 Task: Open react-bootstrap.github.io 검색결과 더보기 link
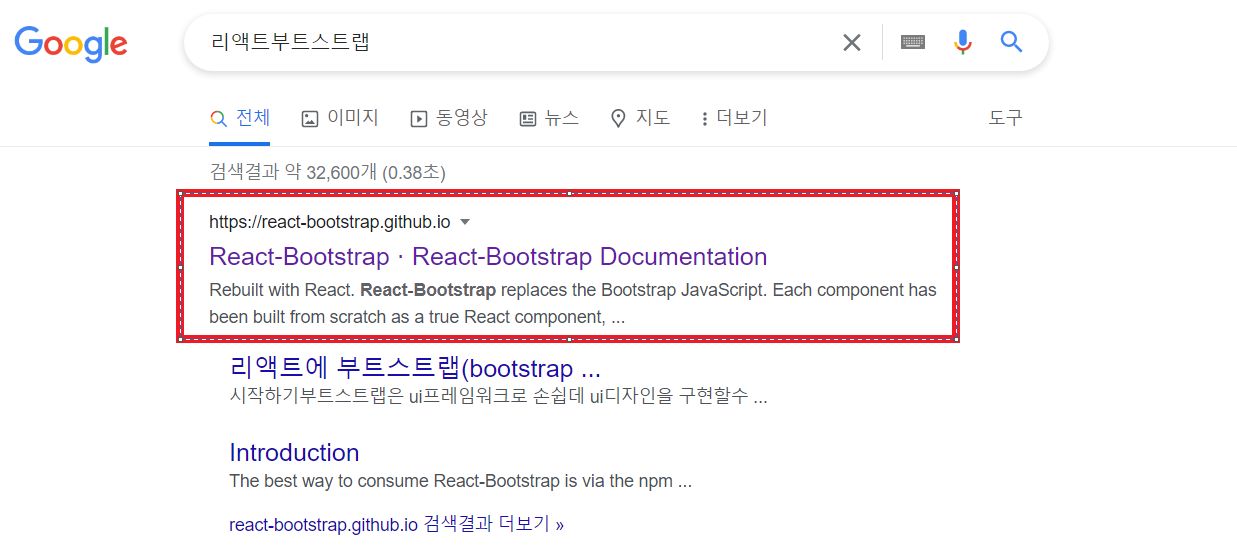coord(397,524)
